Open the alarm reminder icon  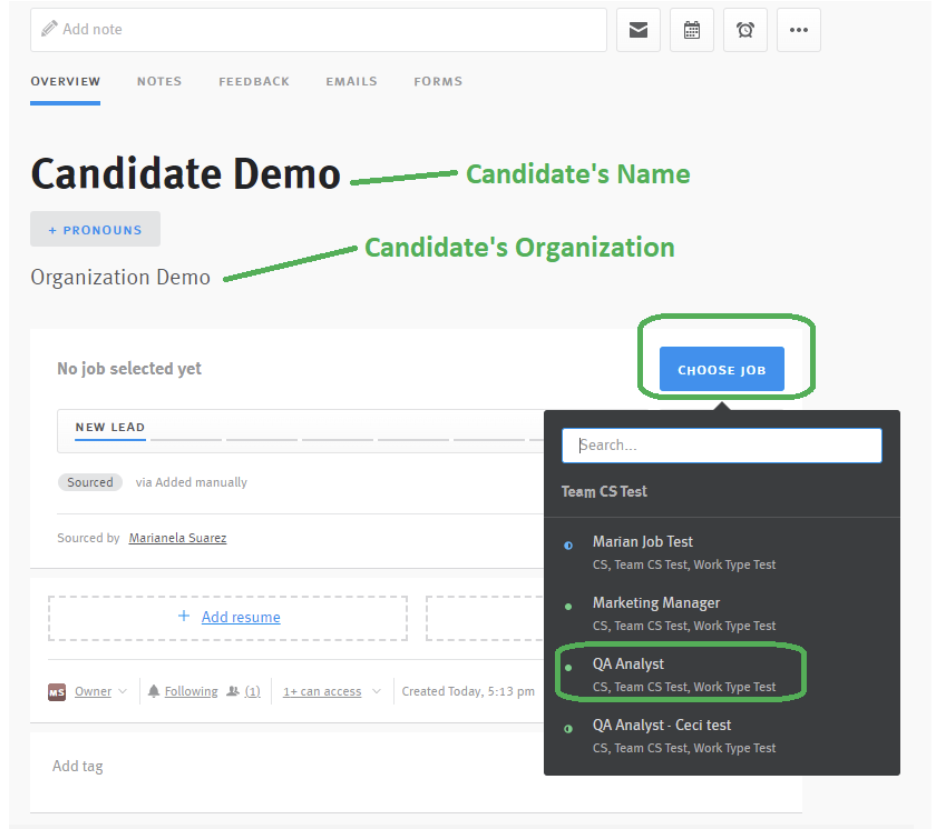[x=745, y=30]
